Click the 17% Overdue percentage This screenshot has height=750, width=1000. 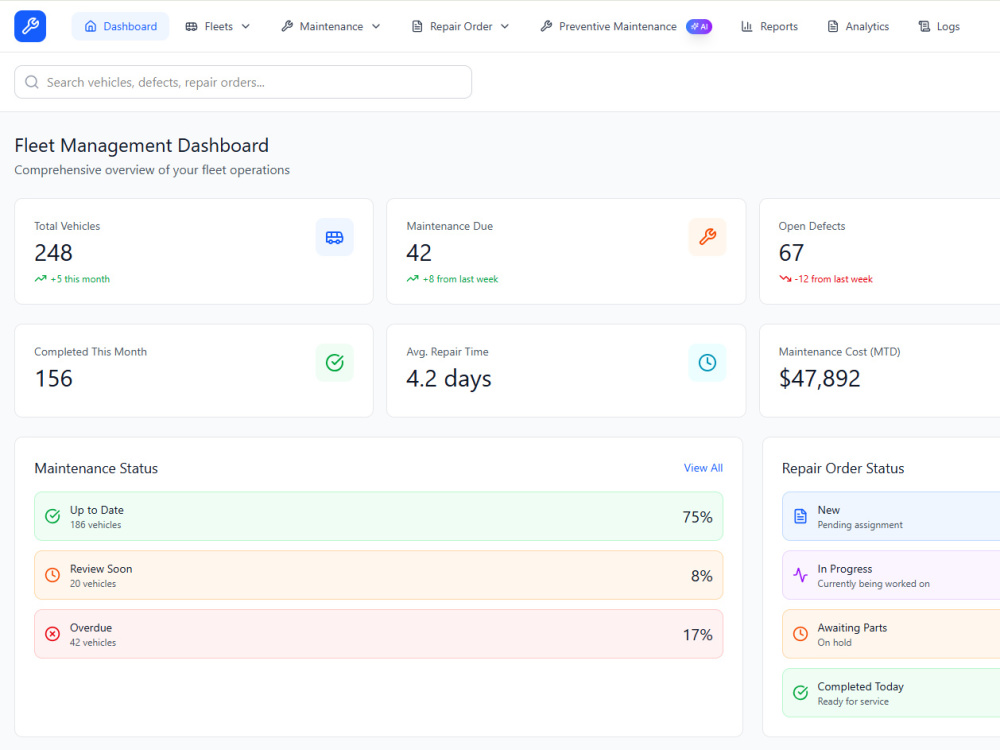coord(698,635)
